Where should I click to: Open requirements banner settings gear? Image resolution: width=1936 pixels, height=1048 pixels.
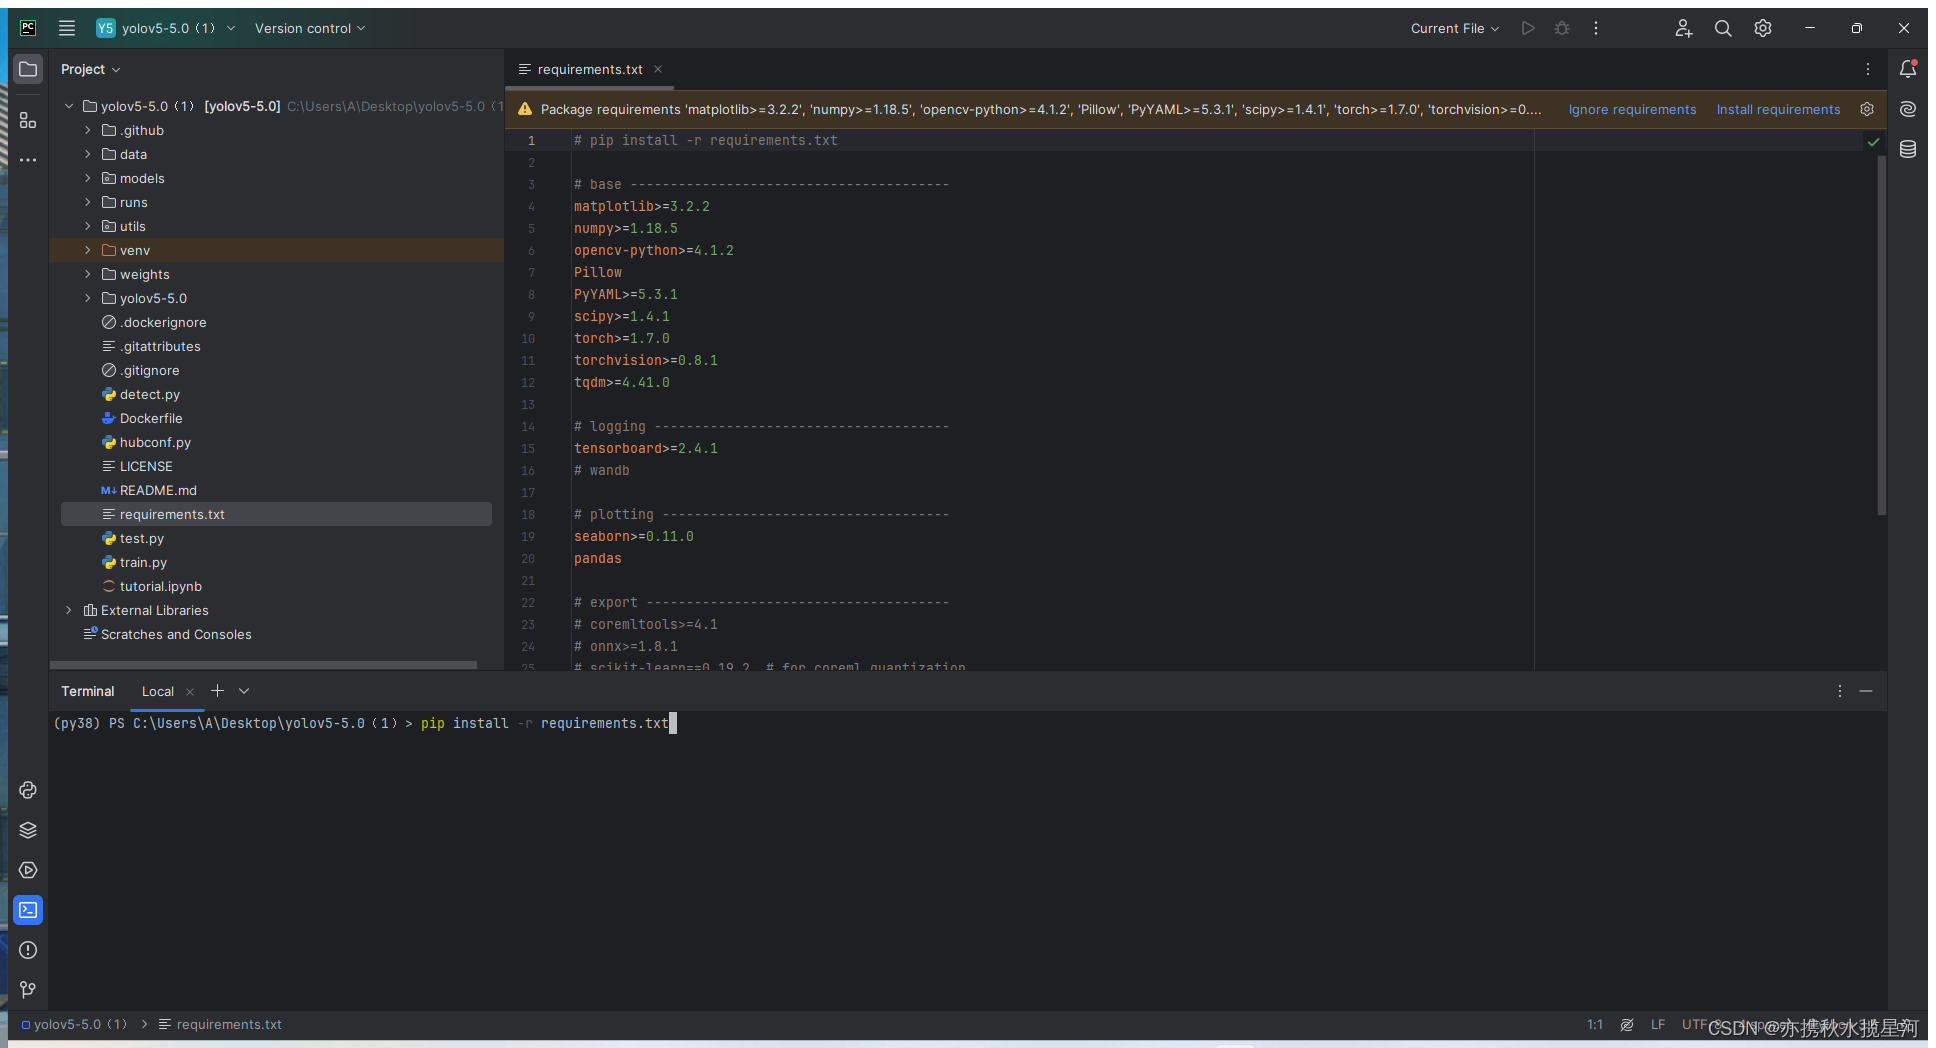pyautogui.click(x=1867, y=109)
